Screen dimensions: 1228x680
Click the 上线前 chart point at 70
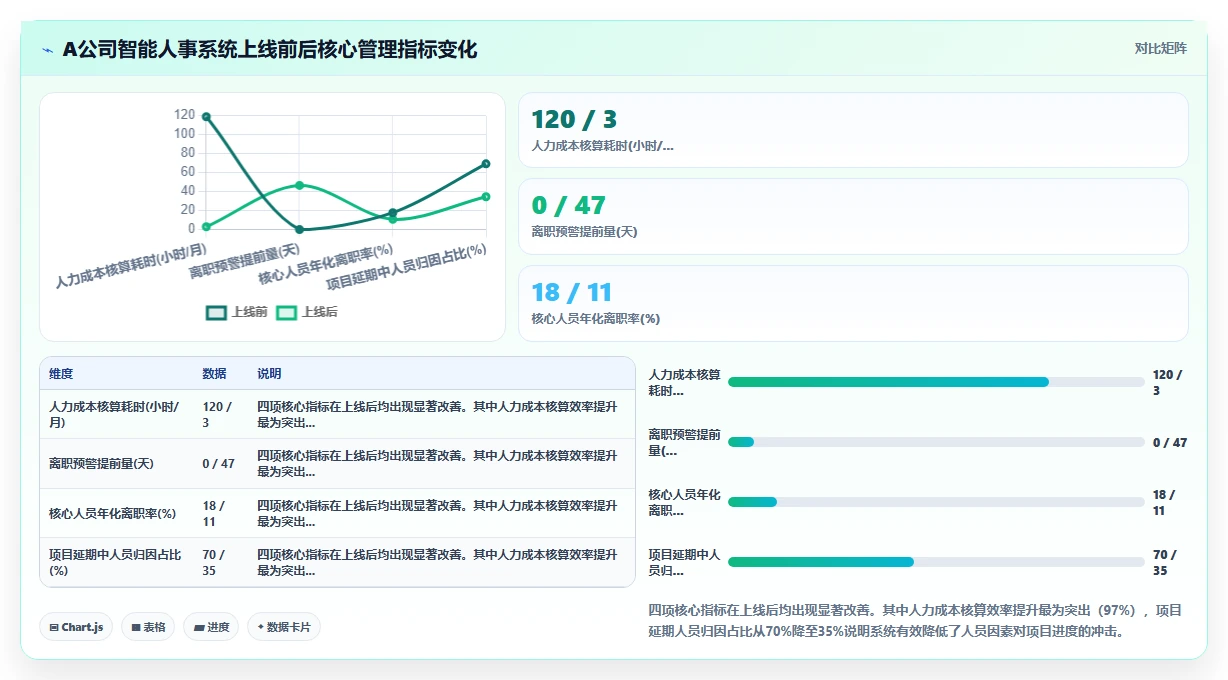(486, 163)
